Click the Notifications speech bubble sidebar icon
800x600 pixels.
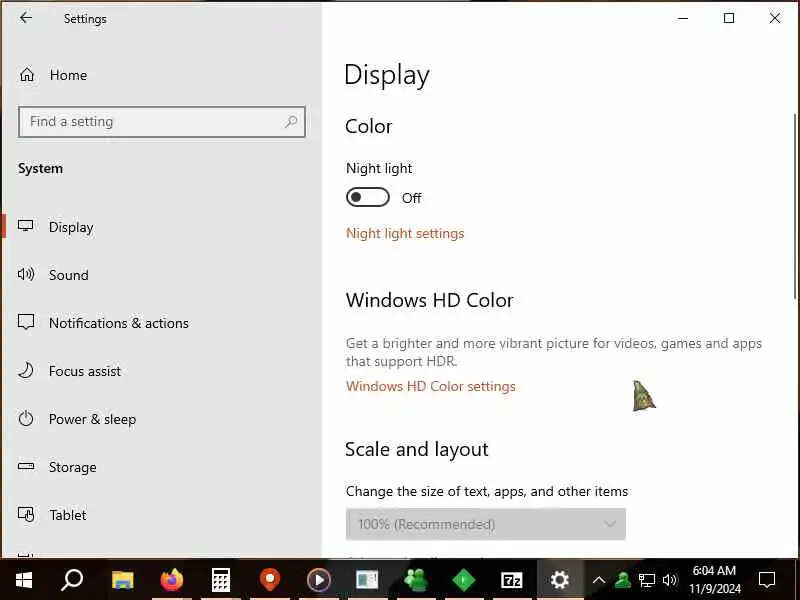pos(26,322)
